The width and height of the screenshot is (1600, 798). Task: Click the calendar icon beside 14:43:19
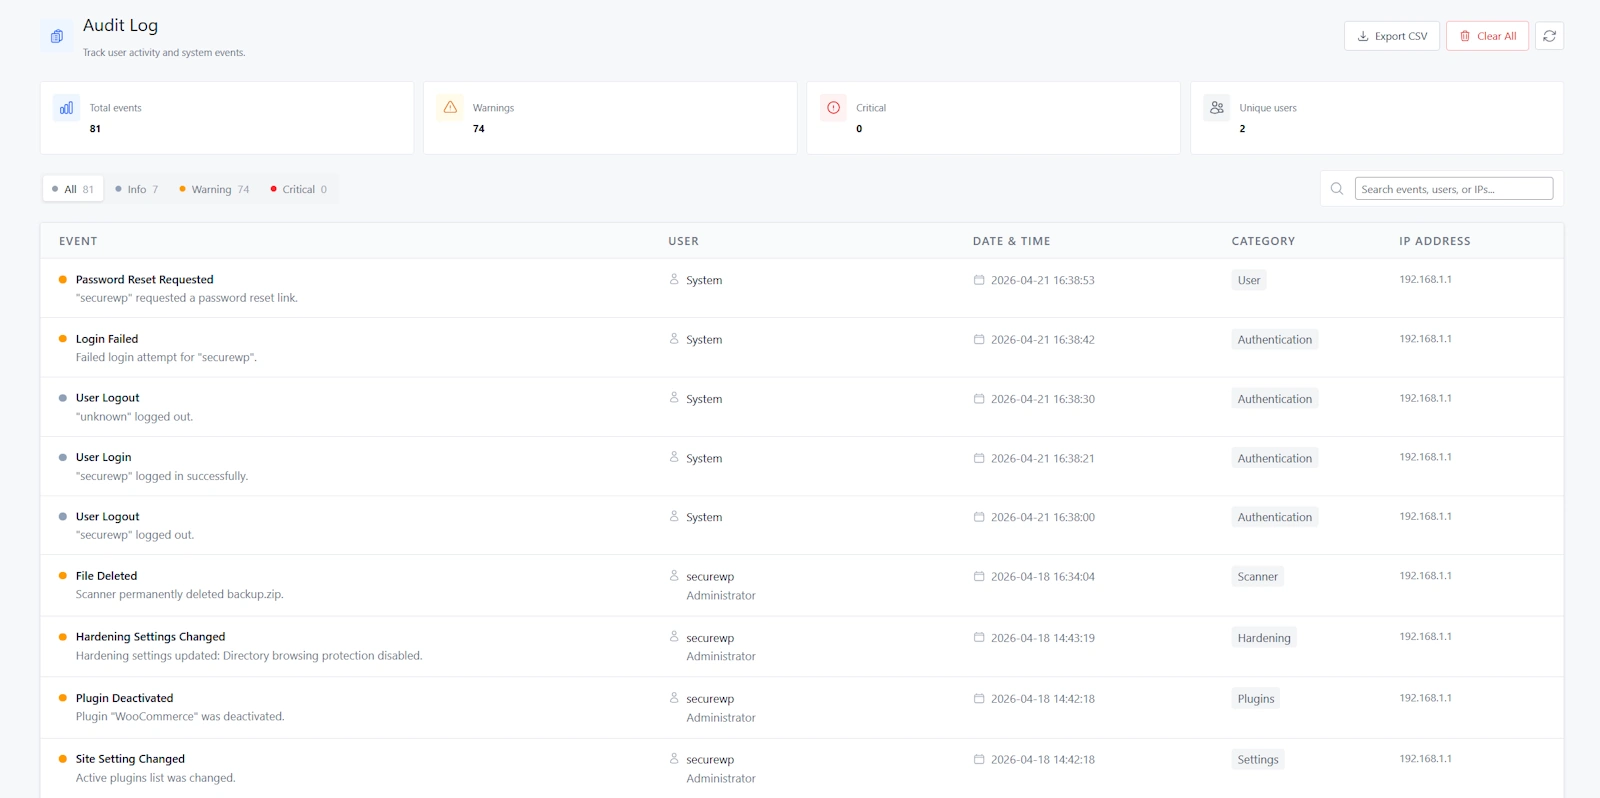pyautogui.click(x=979, y=637)
